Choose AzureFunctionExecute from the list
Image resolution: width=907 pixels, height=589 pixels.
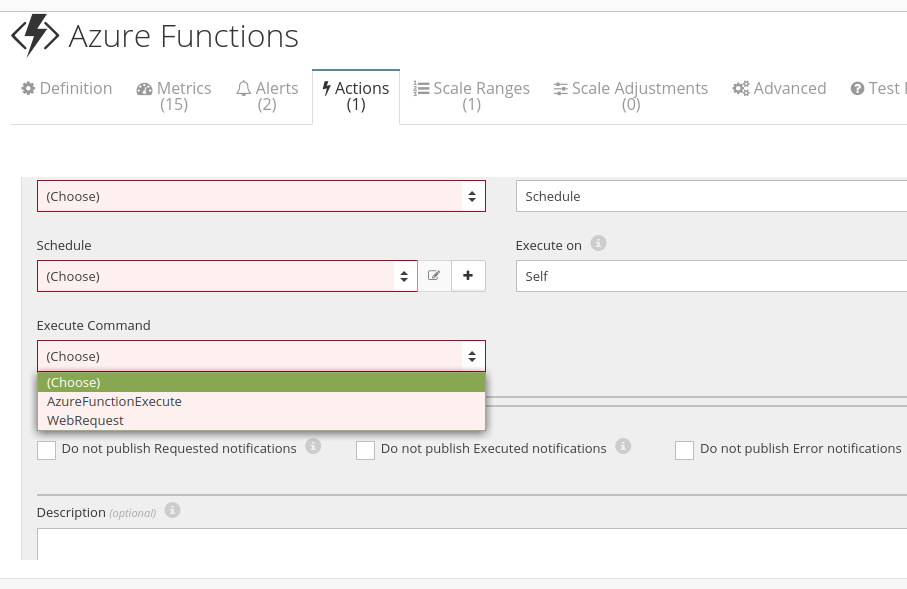coord(261,402)
